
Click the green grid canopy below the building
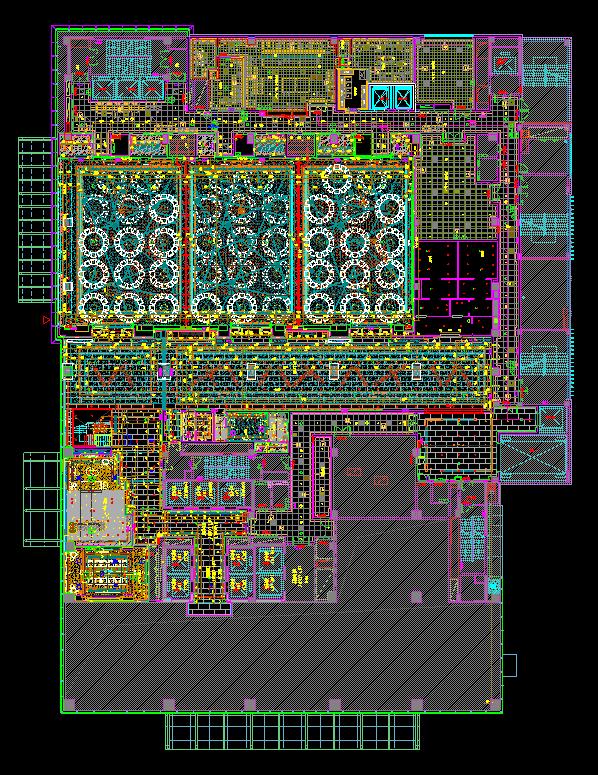click(292, 731)
